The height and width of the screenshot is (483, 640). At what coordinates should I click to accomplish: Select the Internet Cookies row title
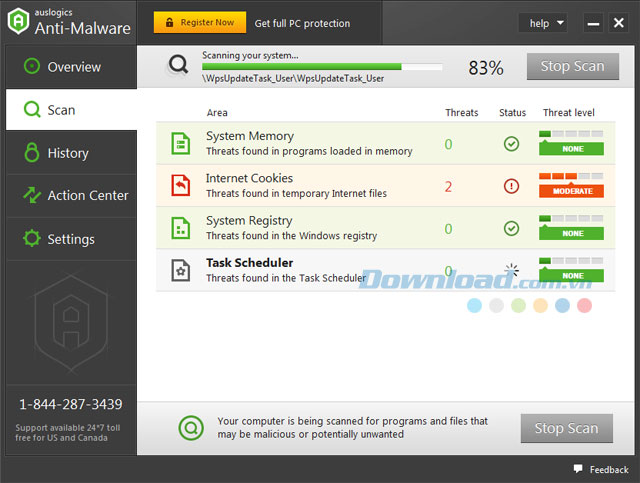249,178
